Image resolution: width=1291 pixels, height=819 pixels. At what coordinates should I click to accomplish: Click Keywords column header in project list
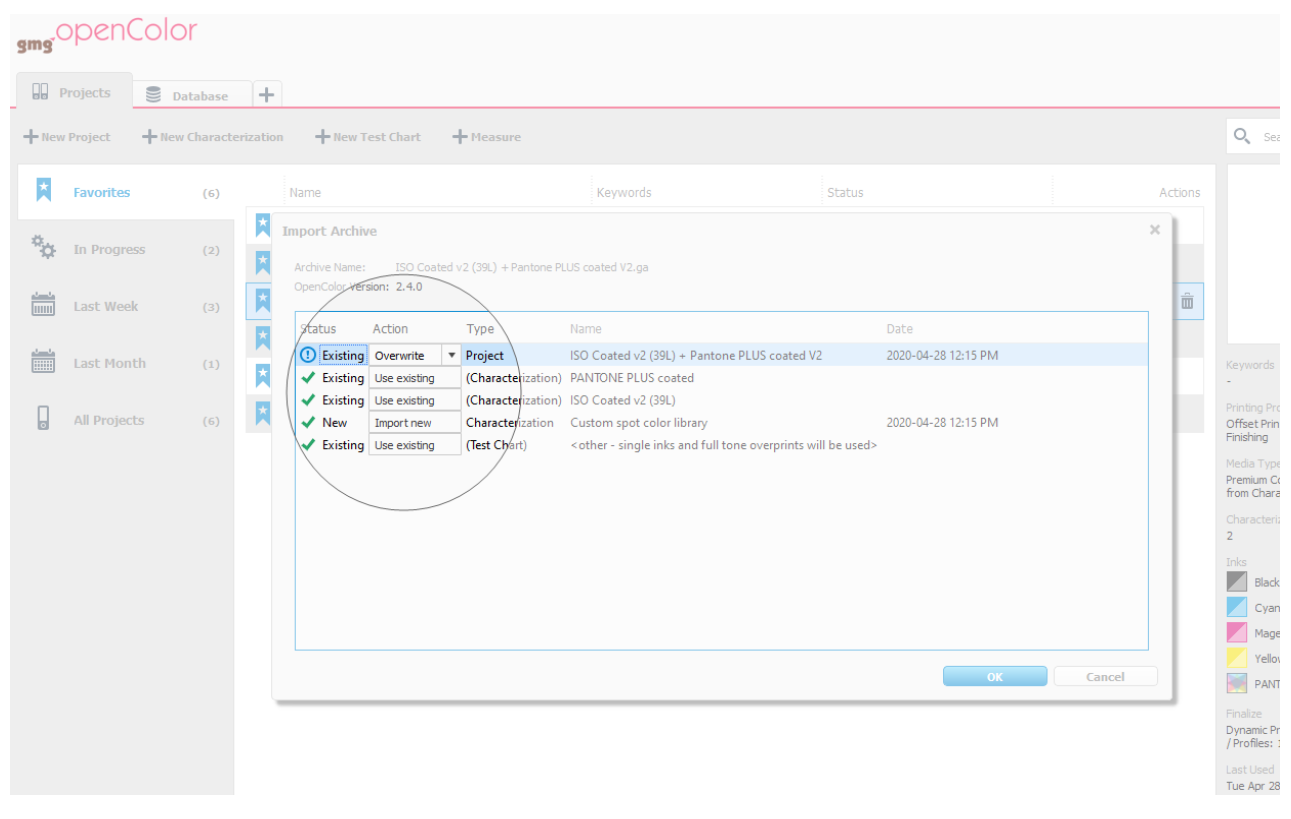click(x=624, y=192)
